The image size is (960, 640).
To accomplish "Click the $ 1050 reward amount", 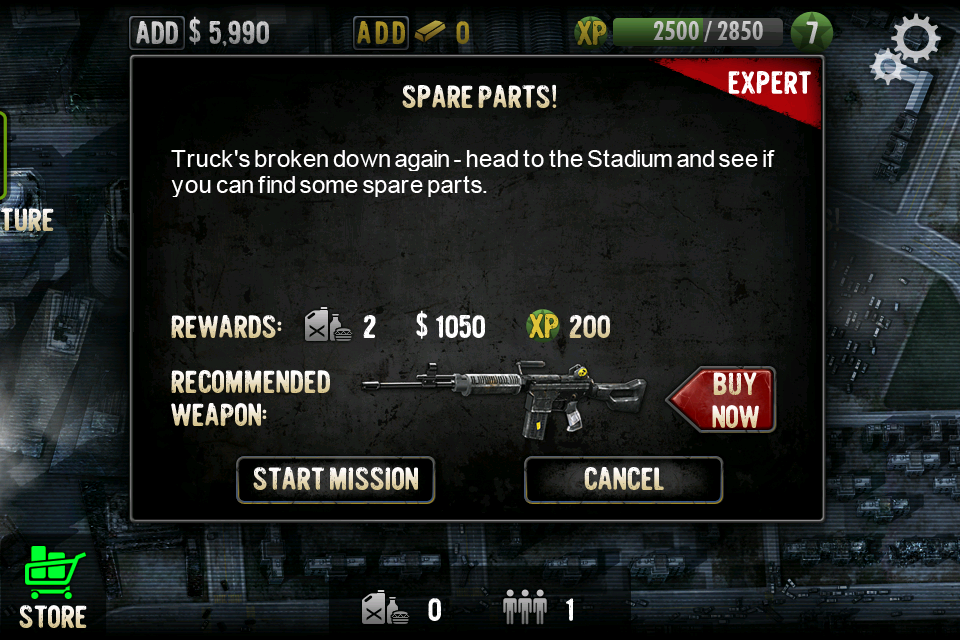I will (x=451, y=326).
